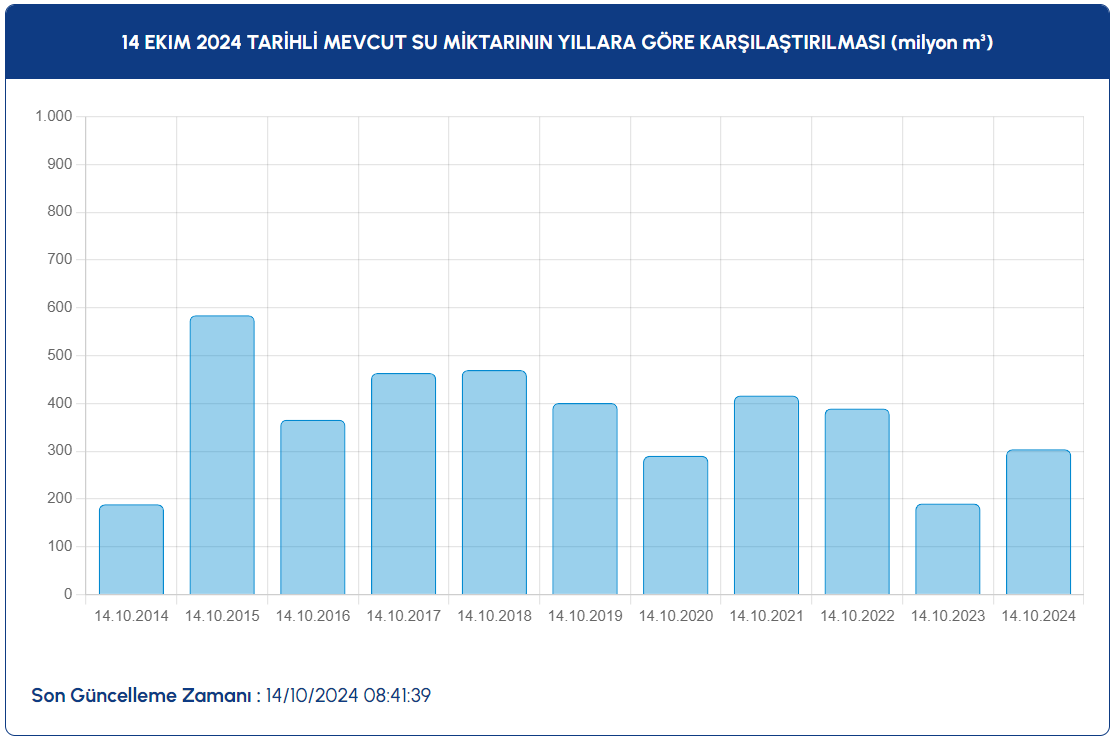Viewport: 1110px width, 737px height.
Task: Click the 14.10.2024 bar
Action: [1038, 522]
